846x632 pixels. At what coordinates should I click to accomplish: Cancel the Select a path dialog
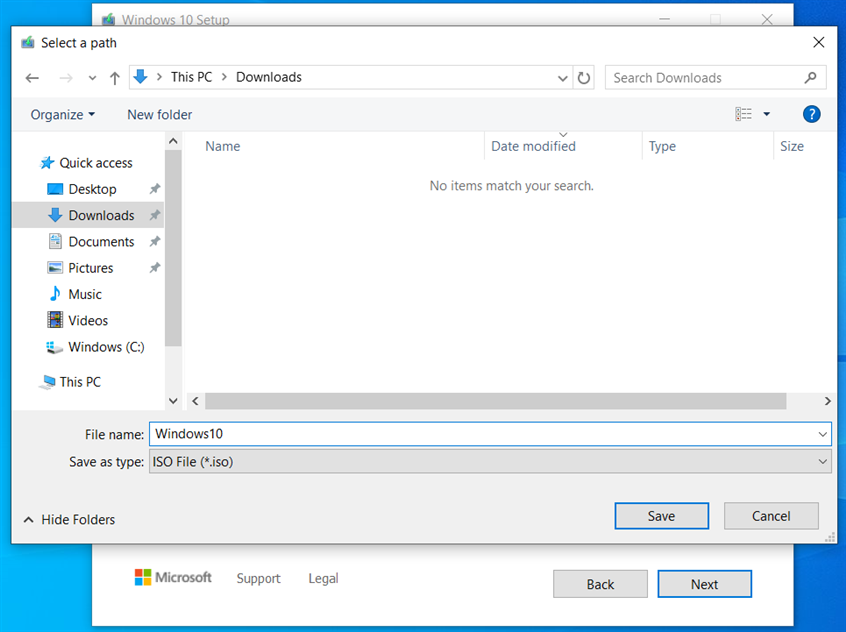pyautogui.click(x=771, y=516)
